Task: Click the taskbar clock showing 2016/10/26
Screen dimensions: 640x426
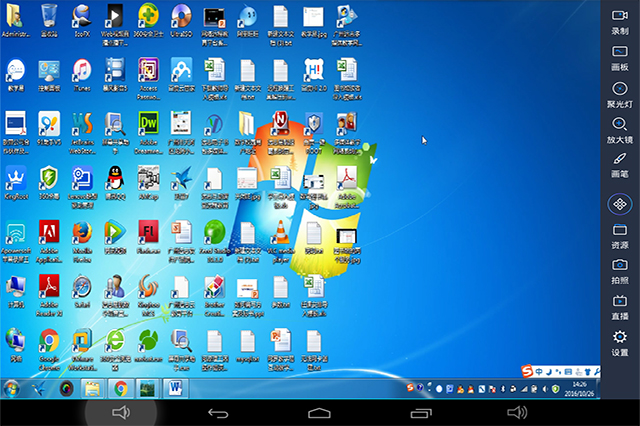Action: tap(580, 389)
